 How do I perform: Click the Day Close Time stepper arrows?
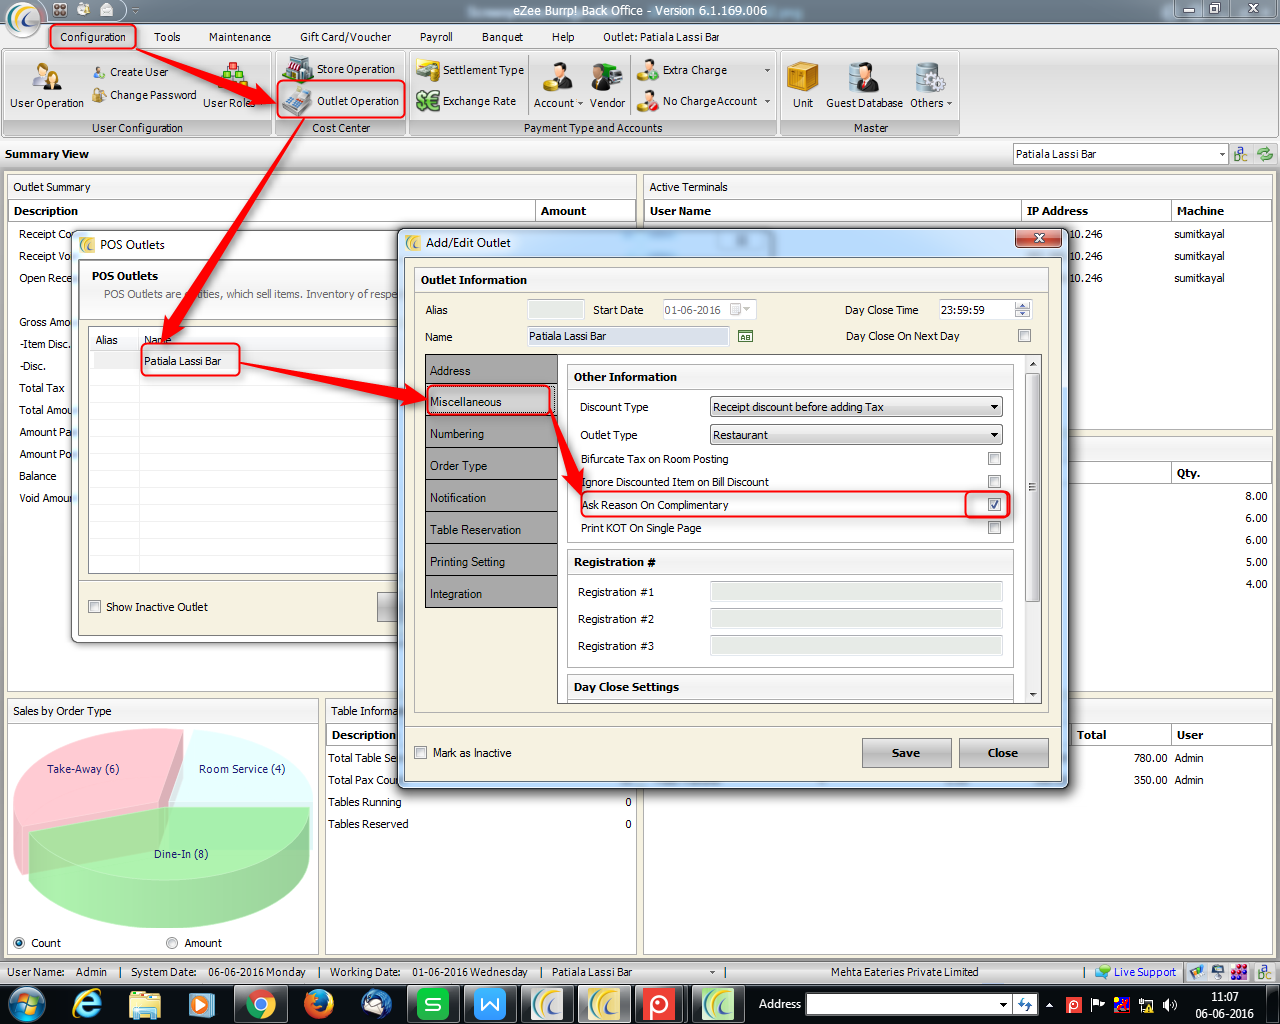click(1022, 310)
